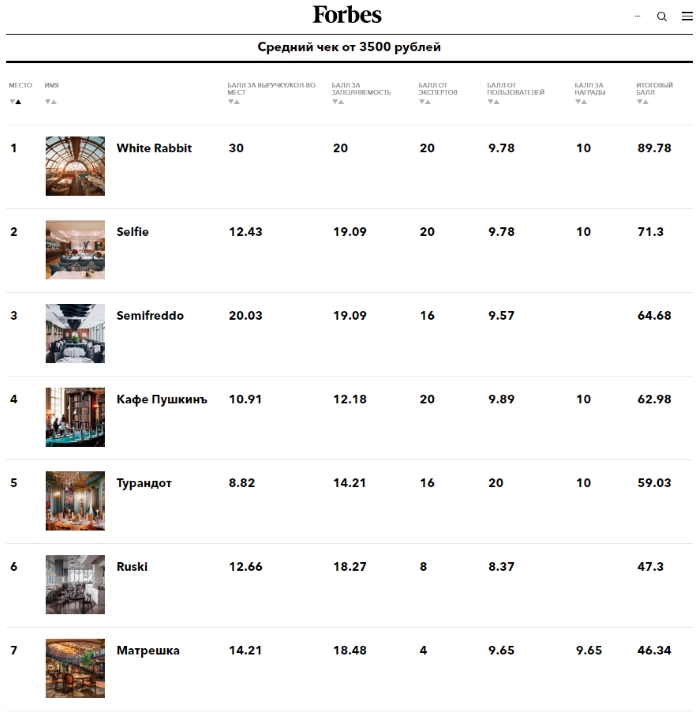Open the Ruski restaurant photo
The width and height of the screenshot is (700, 717).
tap(75, 584)
